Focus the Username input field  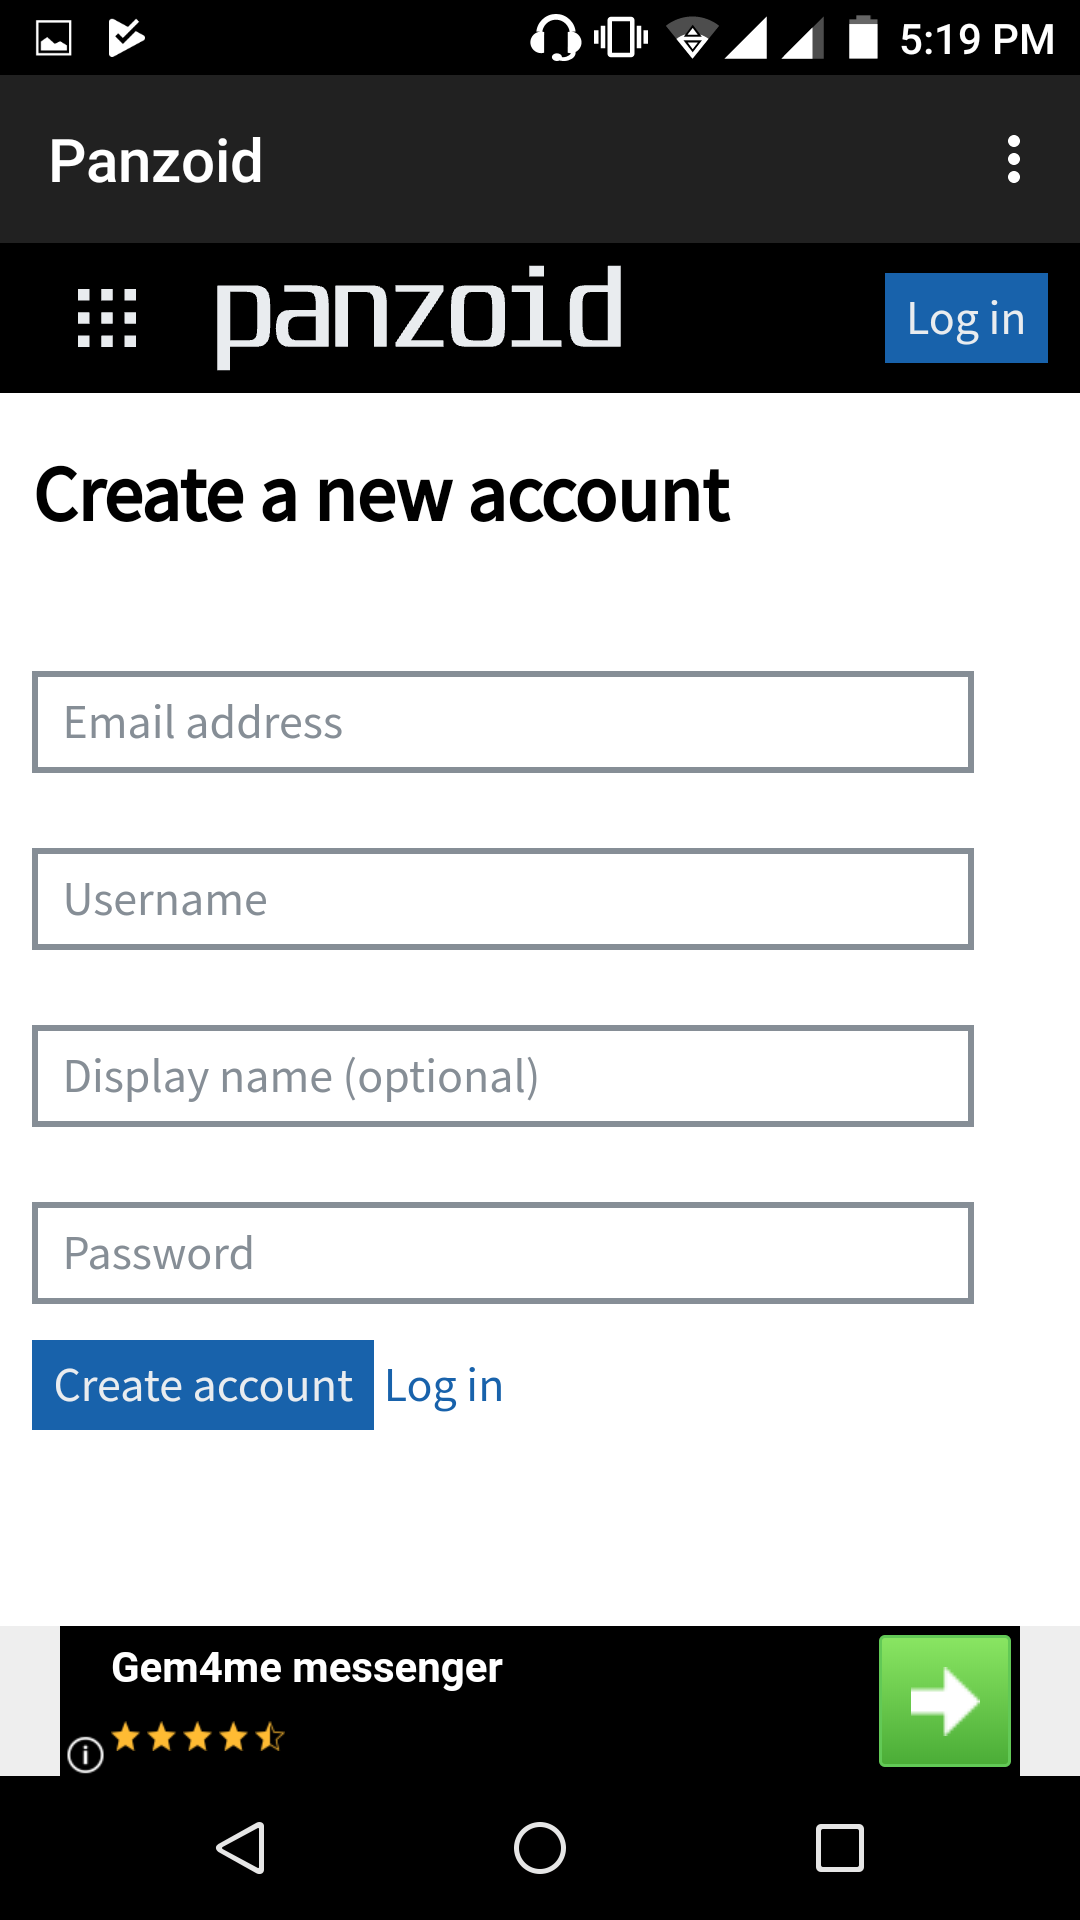[502, 899]
